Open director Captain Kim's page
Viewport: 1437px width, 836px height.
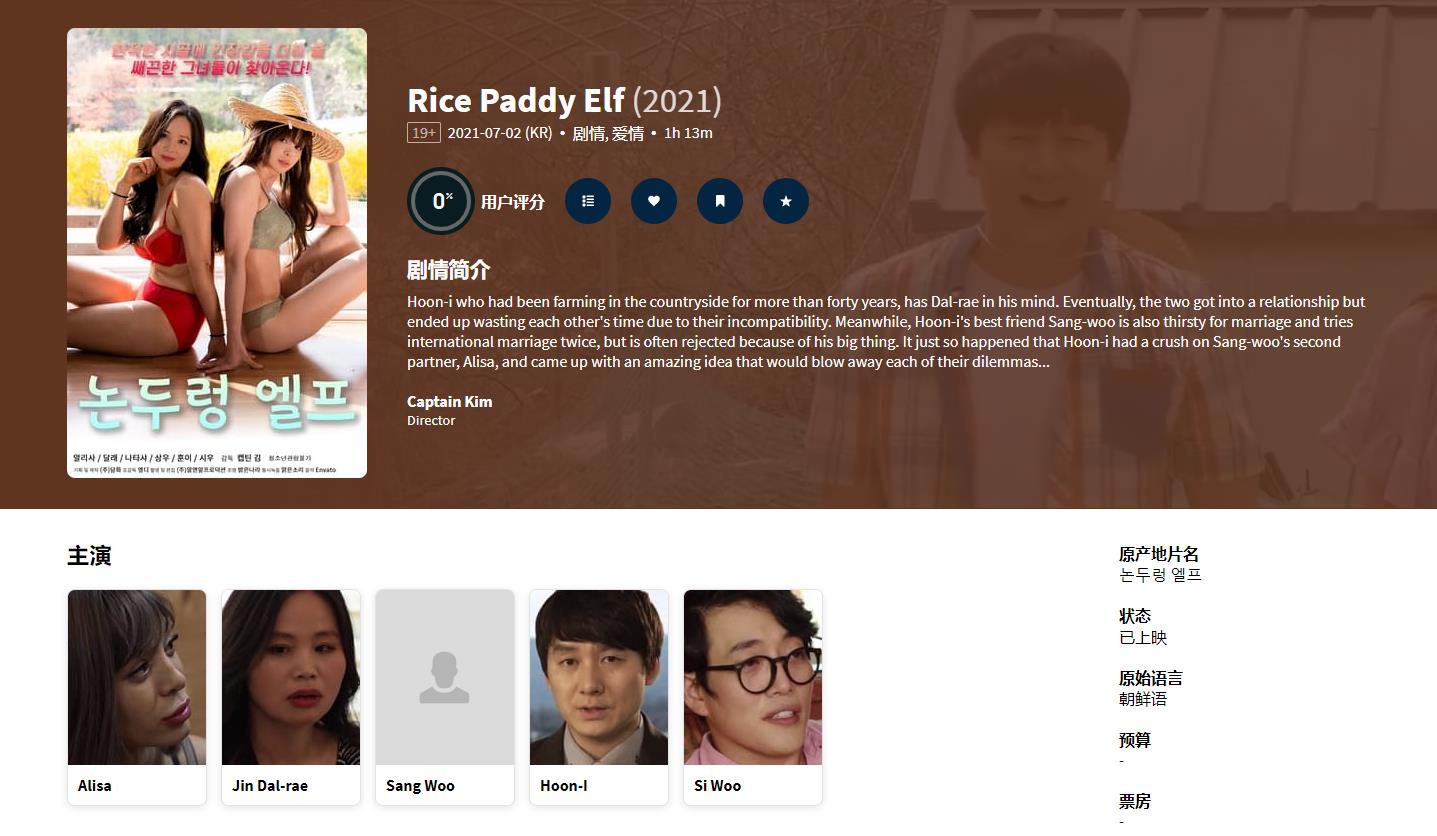(x=449, y=401)
